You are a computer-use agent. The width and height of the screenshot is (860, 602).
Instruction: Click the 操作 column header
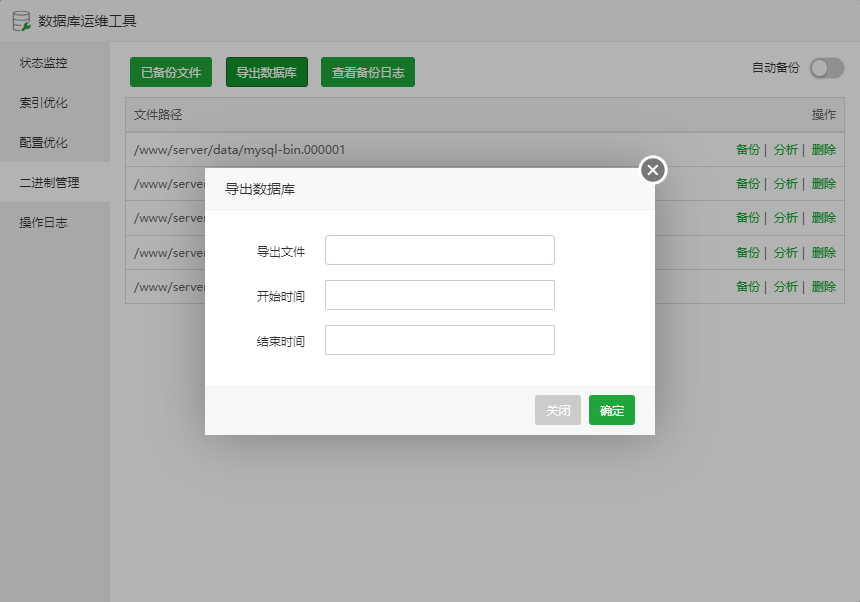click(823, 115)
